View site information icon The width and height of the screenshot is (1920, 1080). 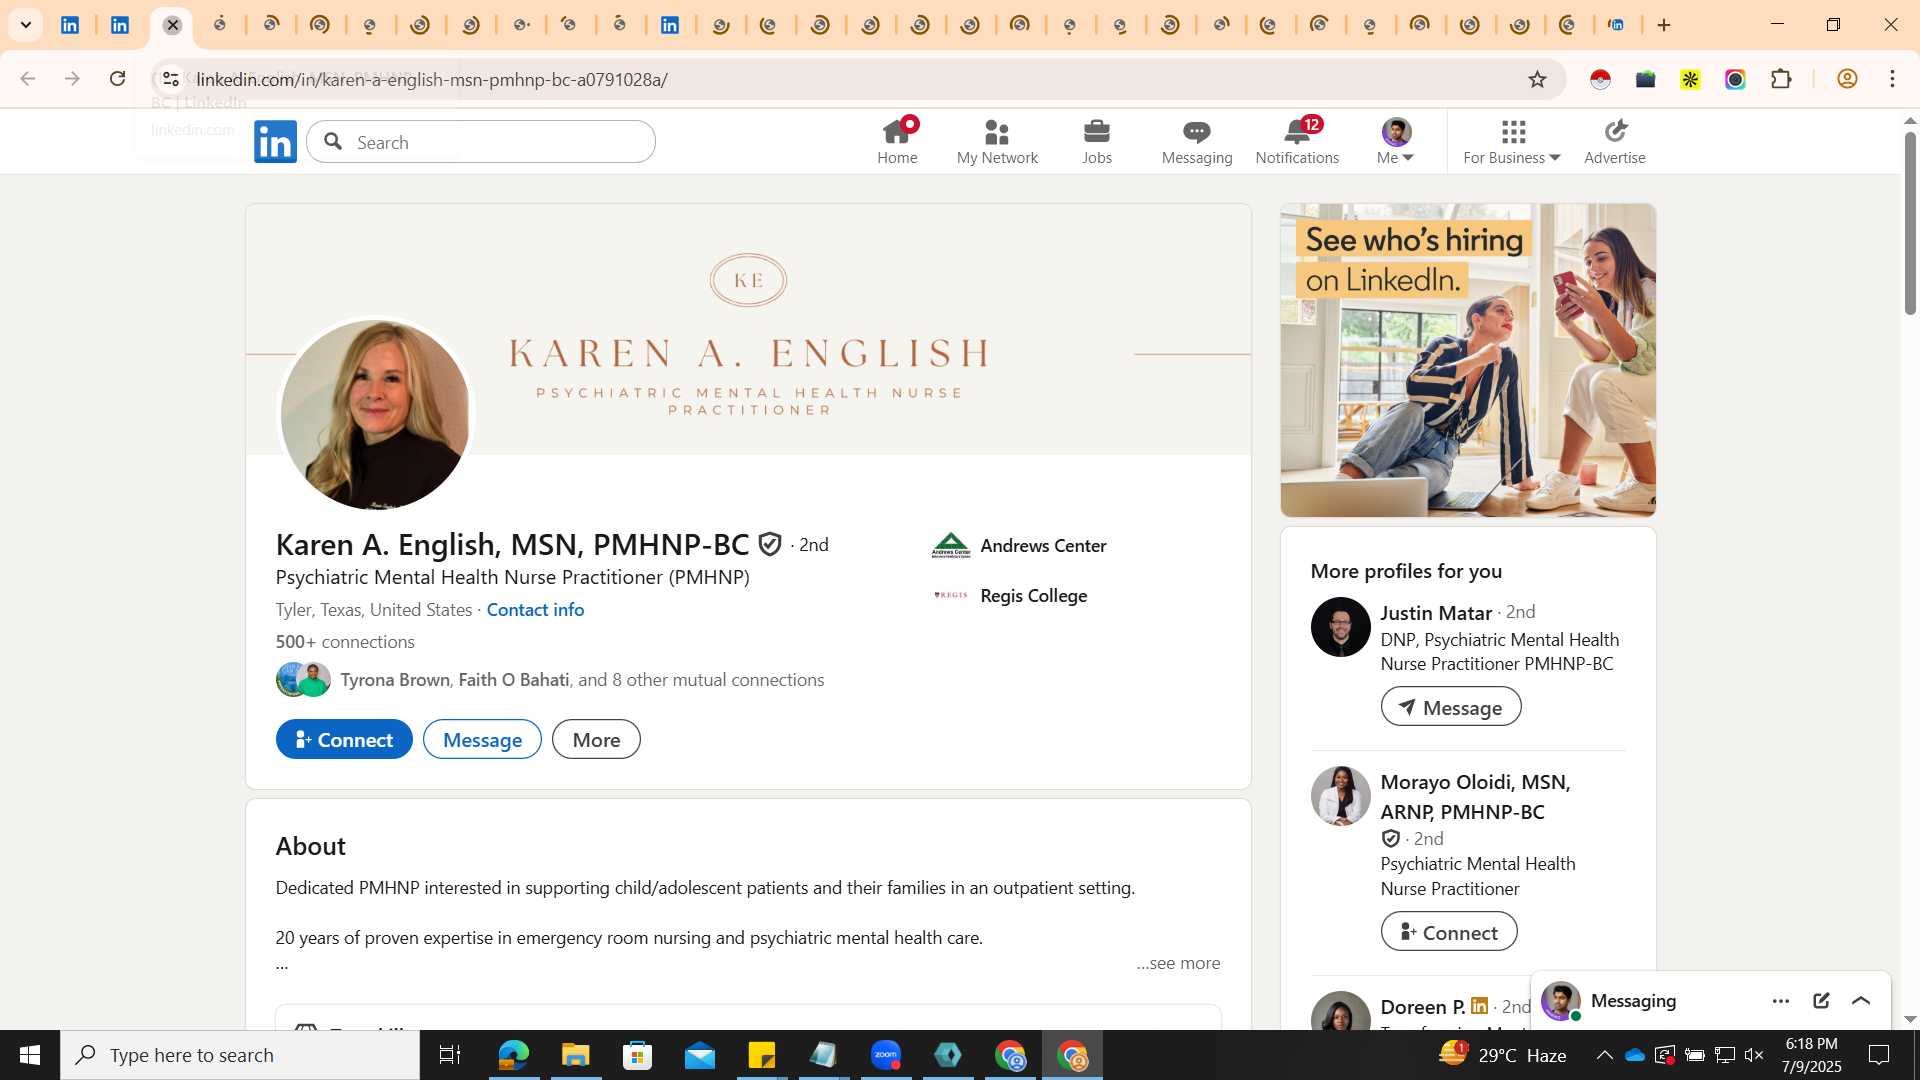coord(170,79)
